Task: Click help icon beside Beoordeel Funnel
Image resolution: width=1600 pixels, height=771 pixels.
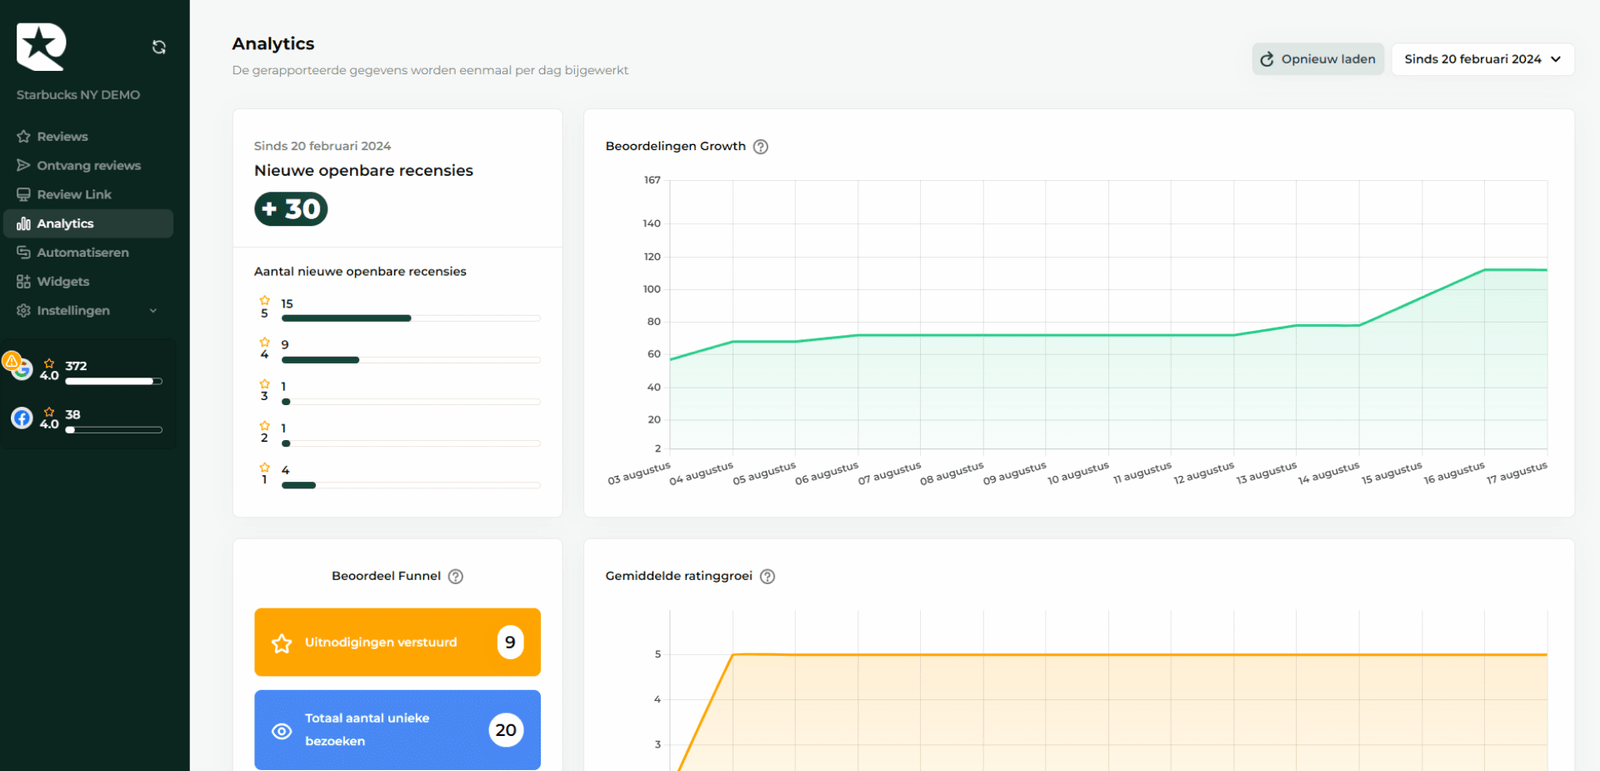Action: click(x=456, y=577)
